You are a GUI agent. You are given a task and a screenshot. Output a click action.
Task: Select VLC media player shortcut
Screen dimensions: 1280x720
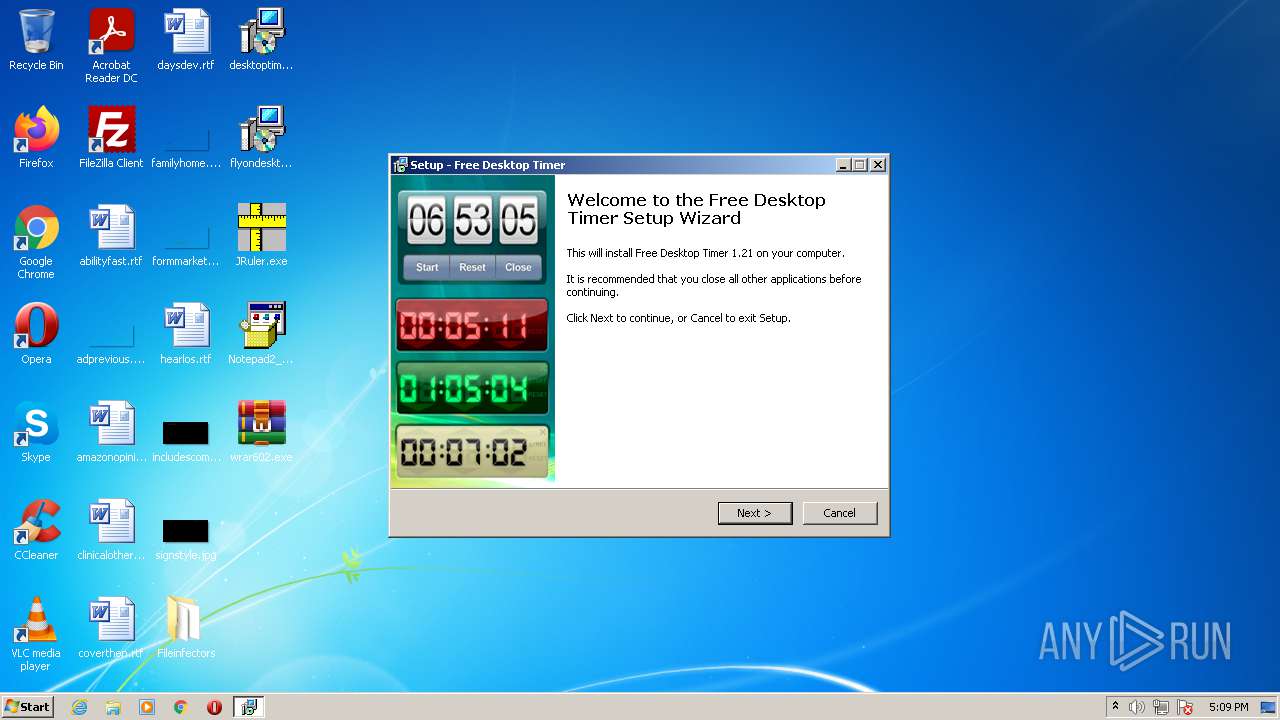tap(36, 634)
